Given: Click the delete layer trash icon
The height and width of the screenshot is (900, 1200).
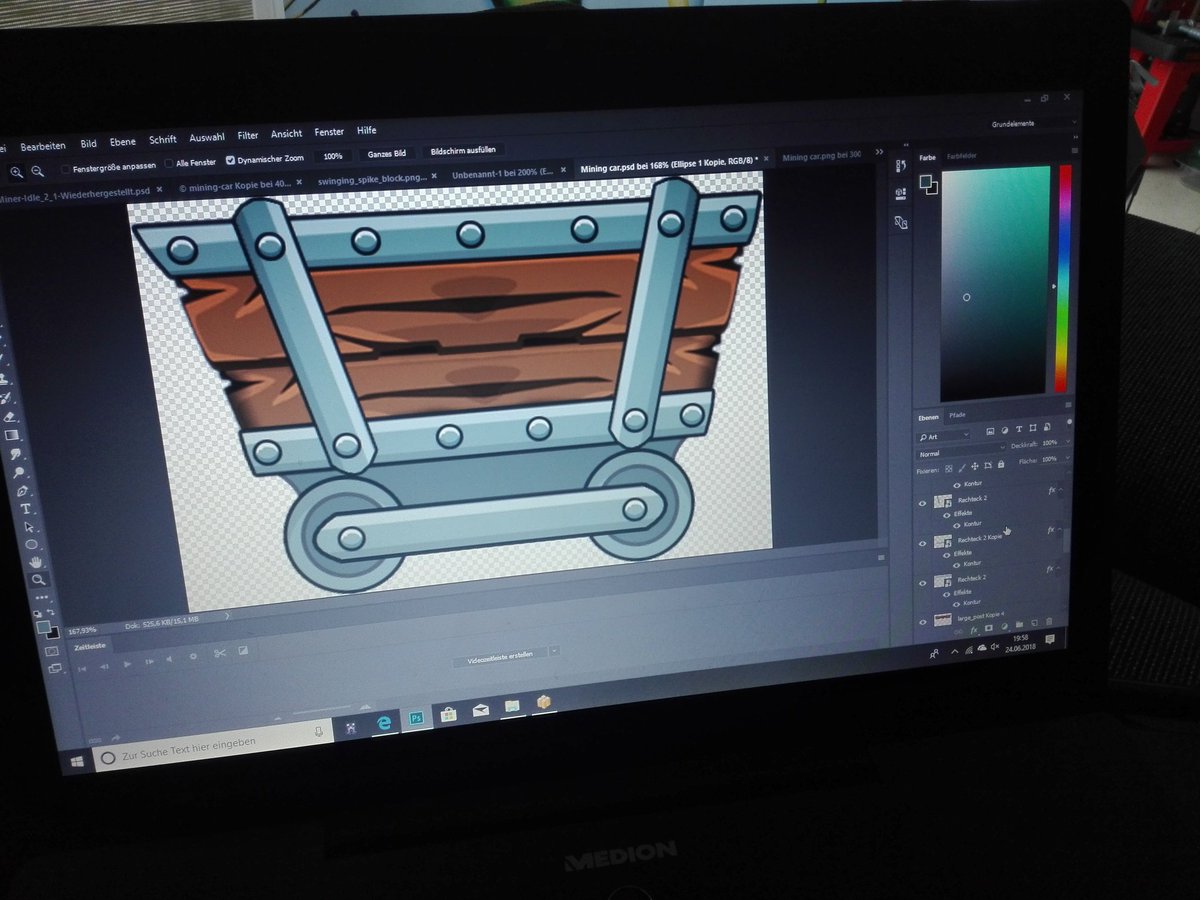Looking at the screenshot, I should 1049,621.
